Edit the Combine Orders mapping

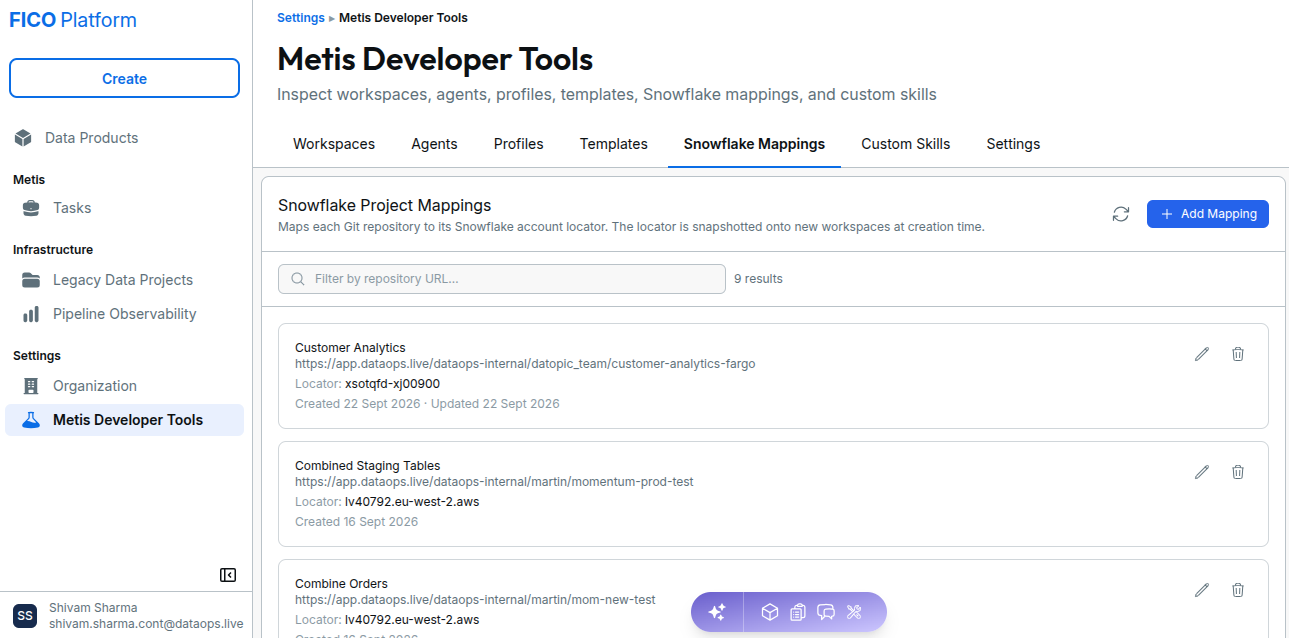click(x=1202, y=590)
